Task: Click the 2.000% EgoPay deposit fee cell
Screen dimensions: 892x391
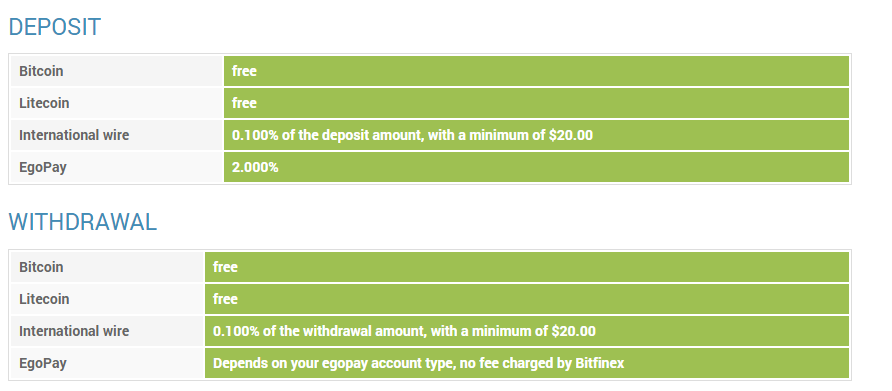Action: pyautogui.click(x=536, y=167)
